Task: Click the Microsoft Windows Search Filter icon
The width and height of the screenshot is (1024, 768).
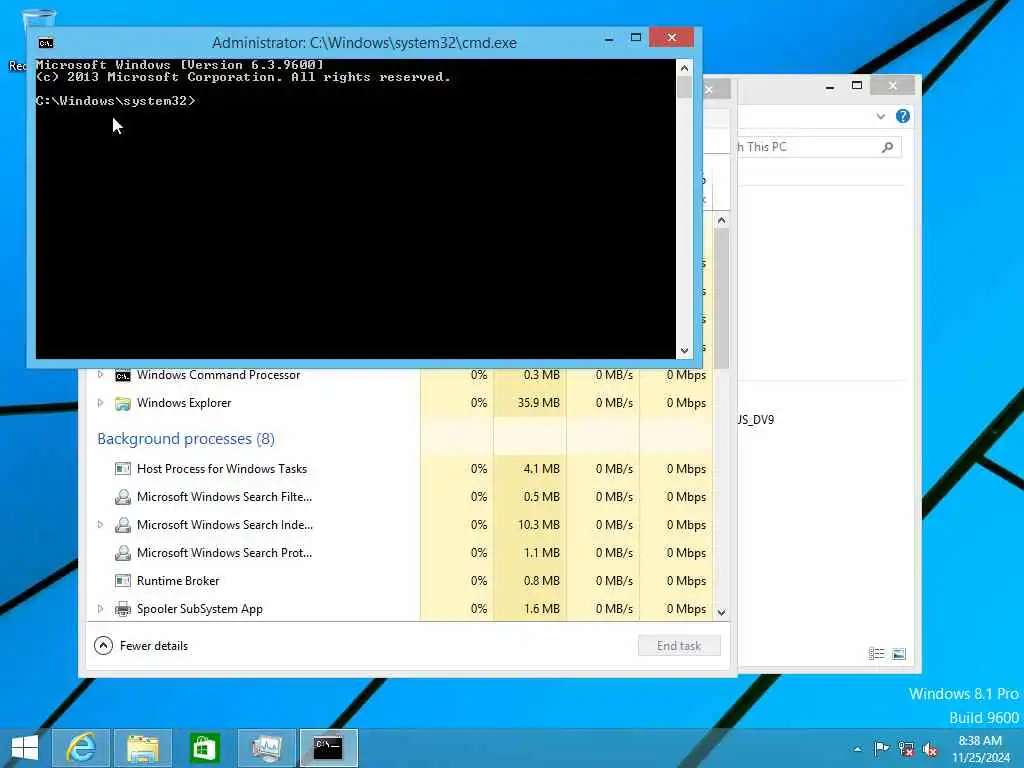Action: point(123,497)
